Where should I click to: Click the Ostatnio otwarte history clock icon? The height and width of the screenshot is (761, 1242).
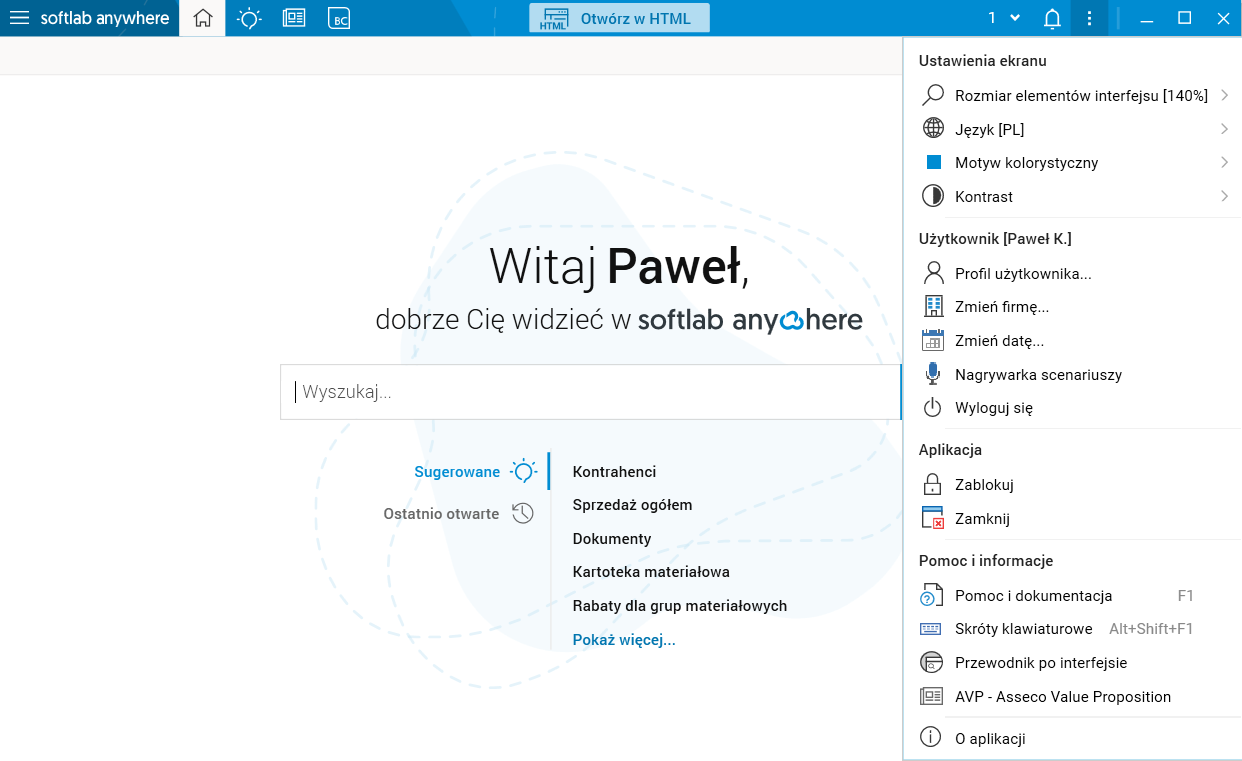pyautogui.click(x=523, y=513)
